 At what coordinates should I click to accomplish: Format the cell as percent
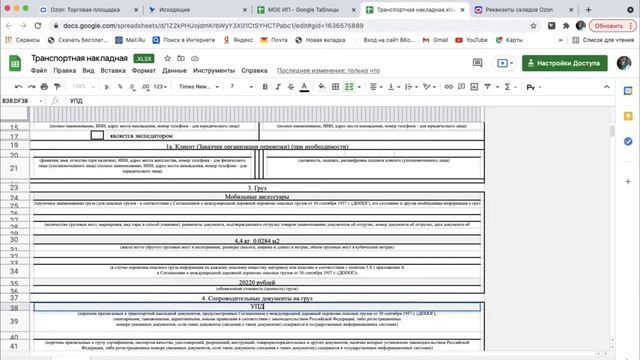pyautogui.click(x=120, y=87)
